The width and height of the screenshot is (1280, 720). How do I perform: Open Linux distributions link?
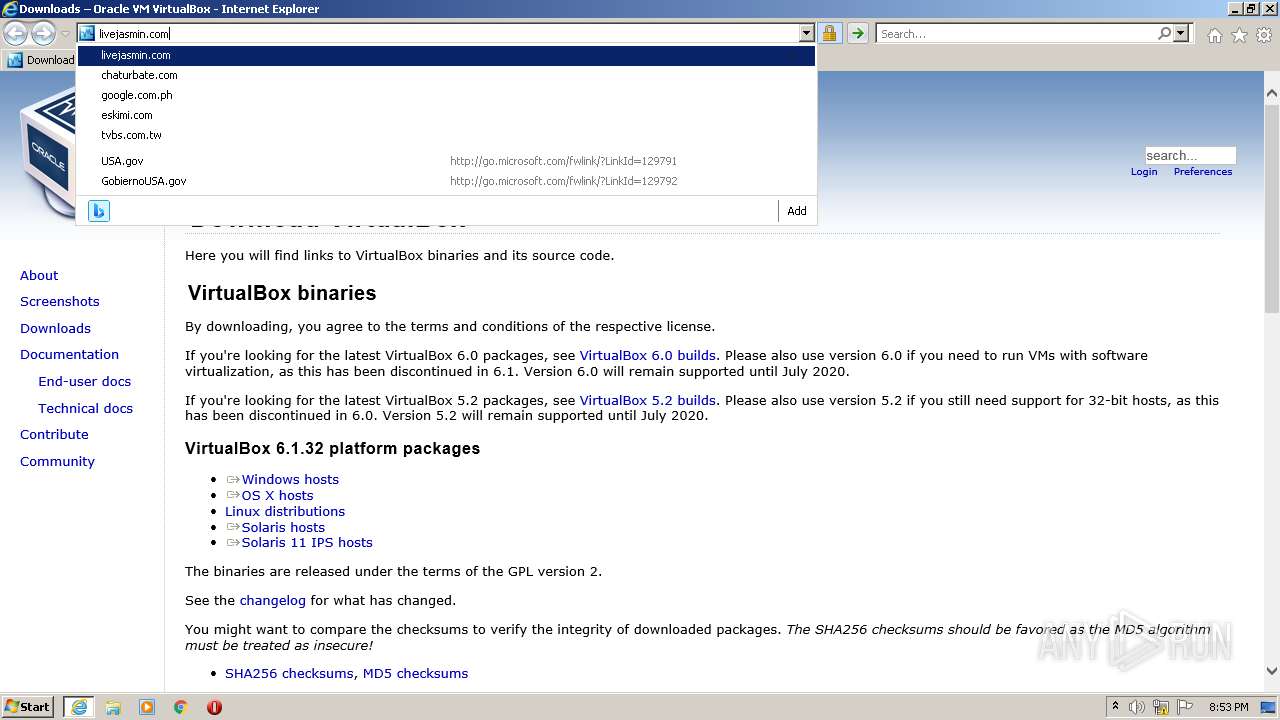(285, 511)
